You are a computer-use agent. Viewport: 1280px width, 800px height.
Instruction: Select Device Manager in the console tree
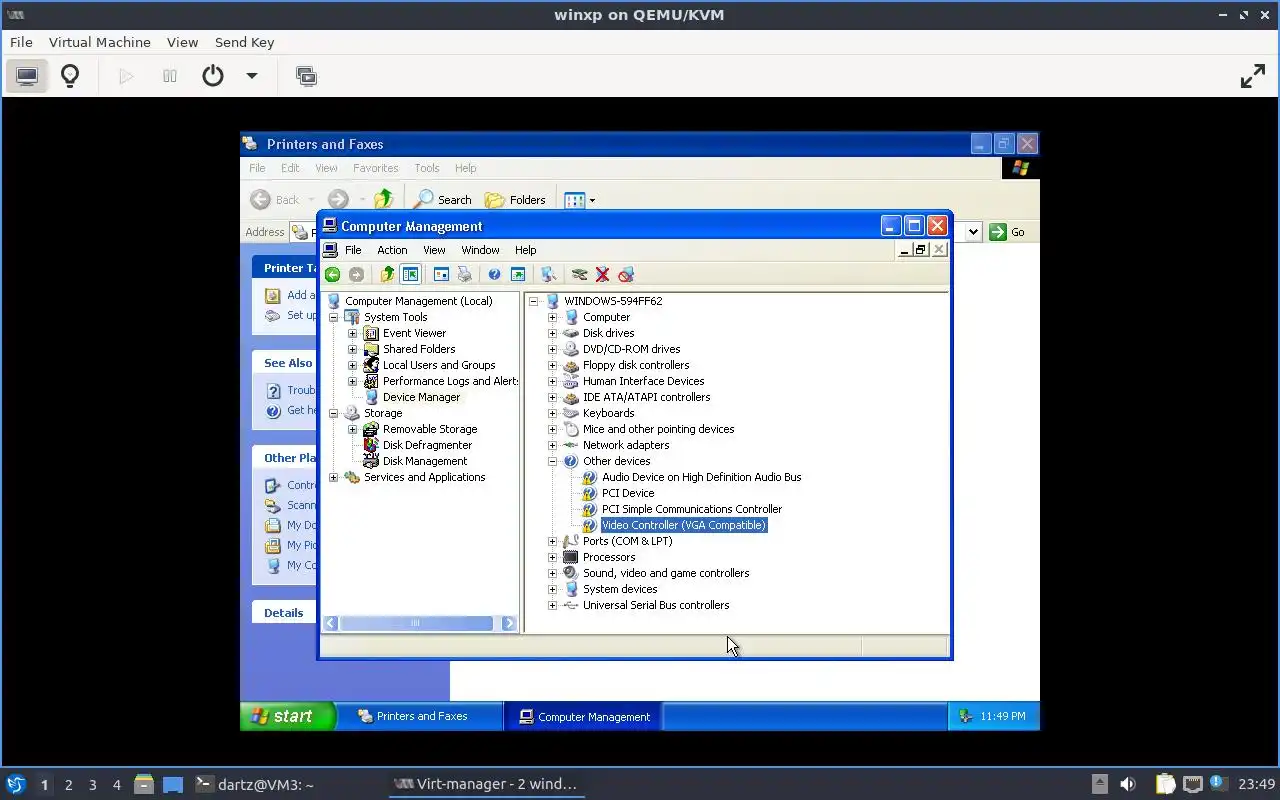[x=421, y=397]
